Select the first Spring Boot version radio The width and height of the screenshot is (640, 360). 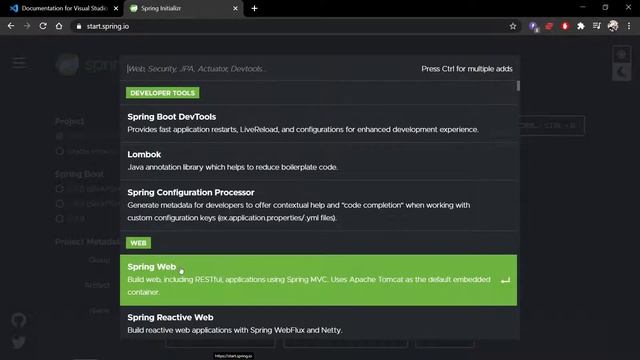click(x=60, y=189)
